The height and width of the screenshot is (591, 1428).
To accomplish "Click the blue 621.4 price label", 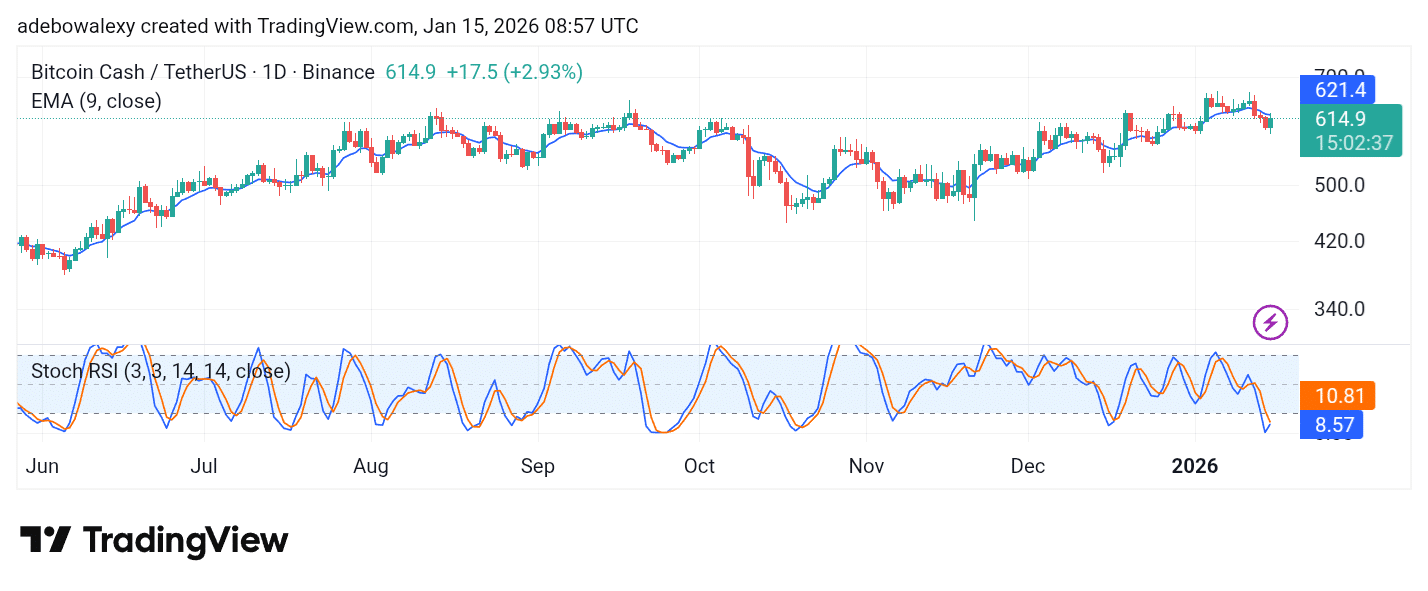I will (x=1340, y=89).
